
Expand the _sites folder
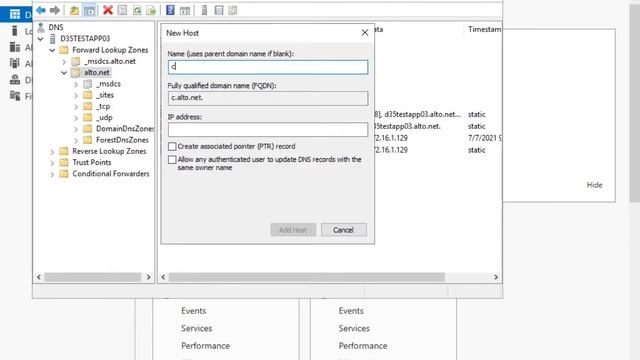coord(76,95)
